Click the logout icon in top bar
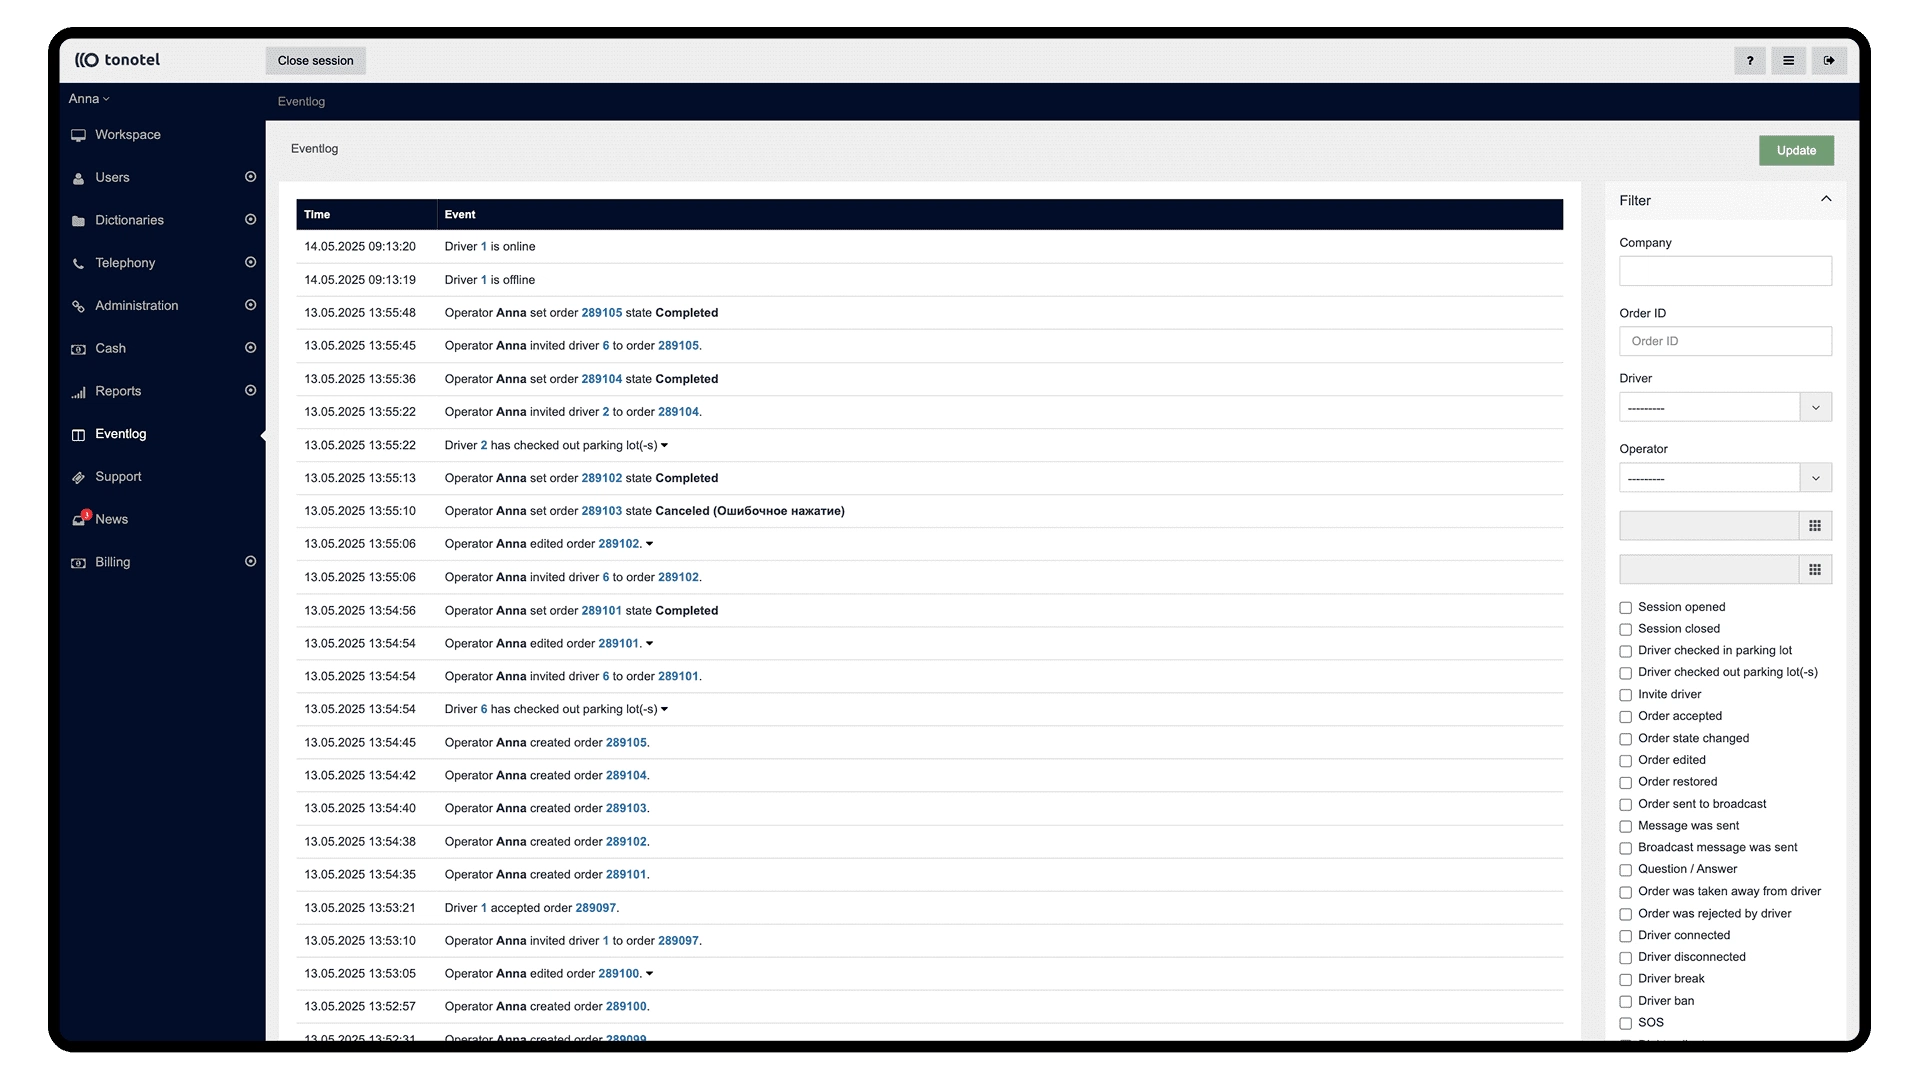Image resolution: width=1920 pixels, height=1080 pixels. pyautogui.click(x=1828, y=61)
